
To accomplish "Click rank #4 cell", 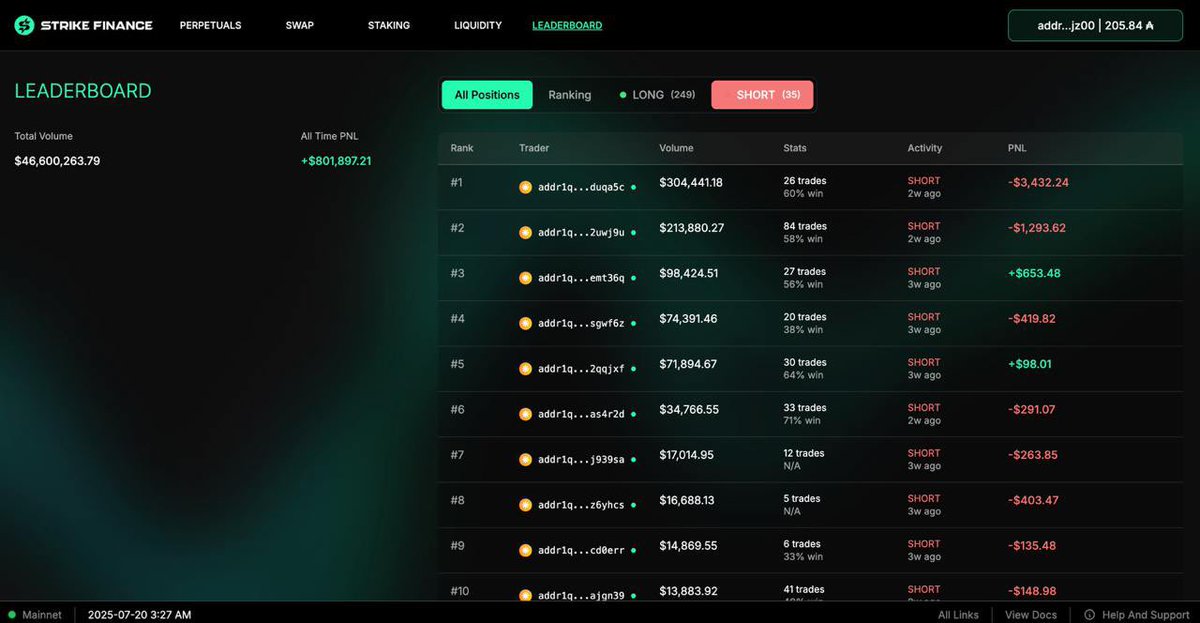I will [457, 319].
